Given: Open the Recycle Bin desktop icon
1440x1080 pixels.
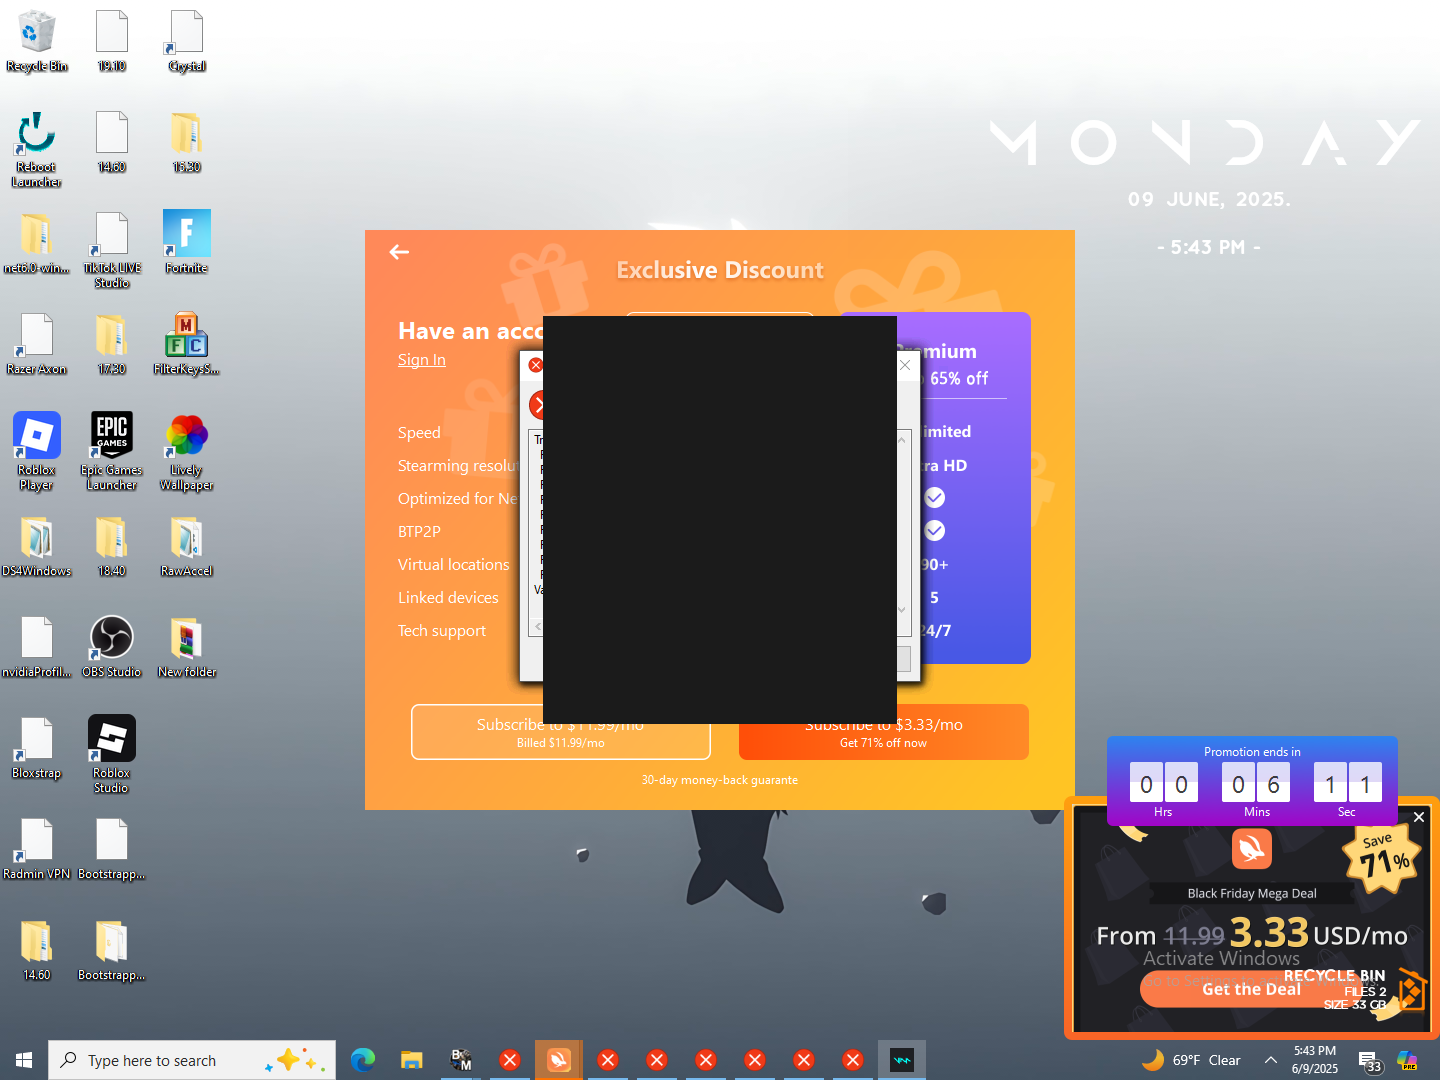Looking at the screenshot, I should (x=37, y=42).
